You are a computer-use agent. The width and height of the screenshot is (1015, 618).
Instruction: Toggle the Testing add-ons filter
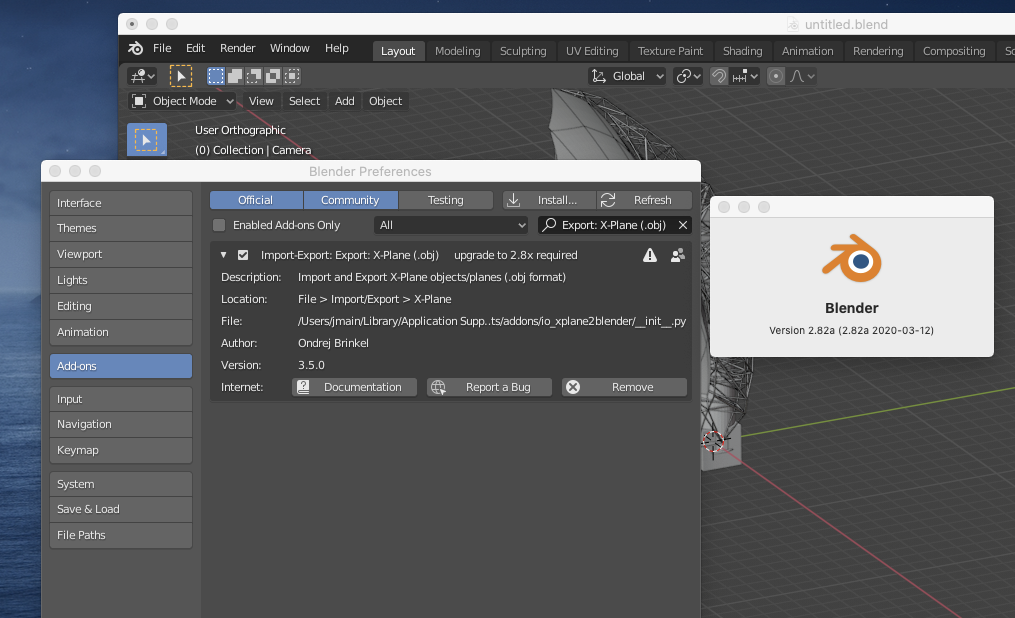445,200
